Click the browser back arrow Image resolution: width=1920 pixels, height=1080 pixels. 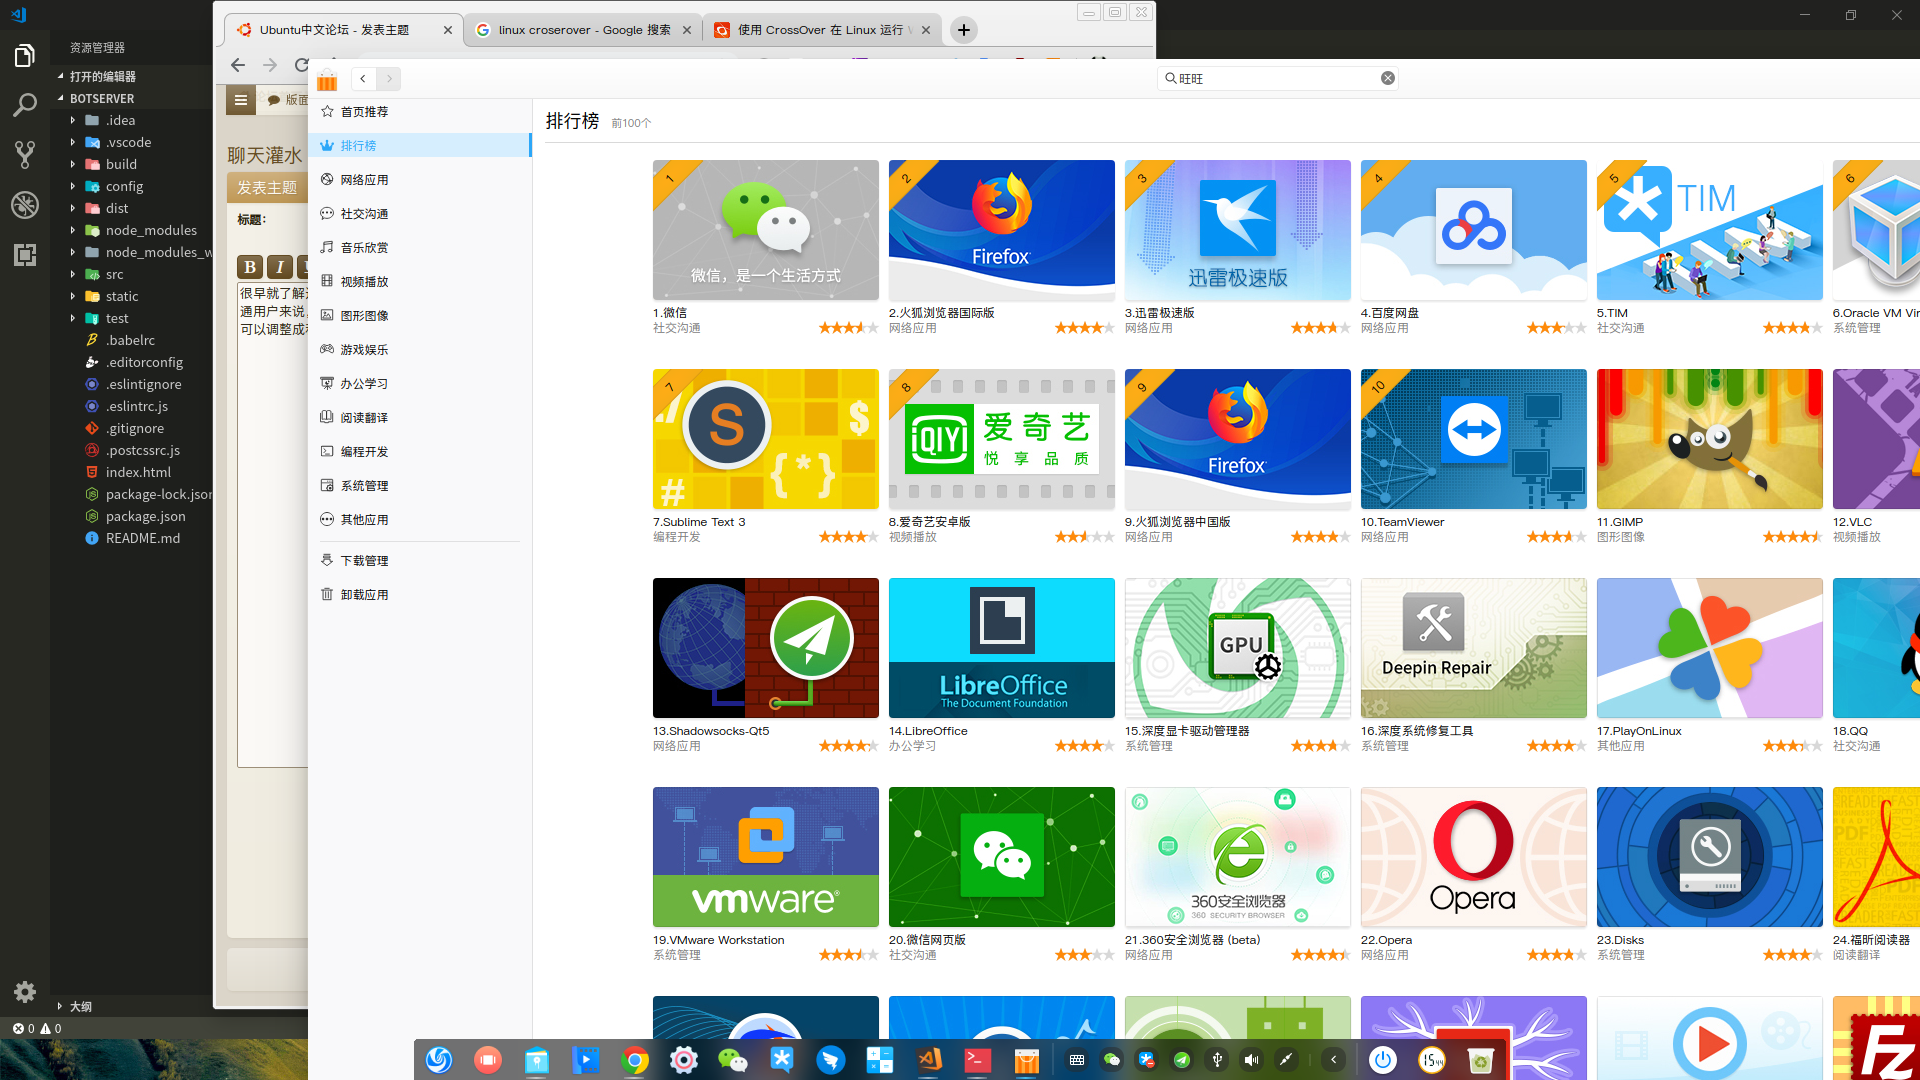(x=237, y=65)
